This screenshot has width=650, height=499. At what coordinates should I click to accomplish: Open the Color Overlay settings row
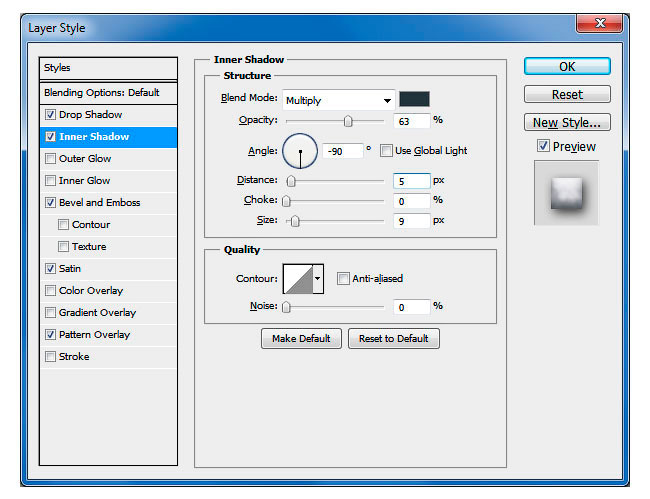coord(108,290)
